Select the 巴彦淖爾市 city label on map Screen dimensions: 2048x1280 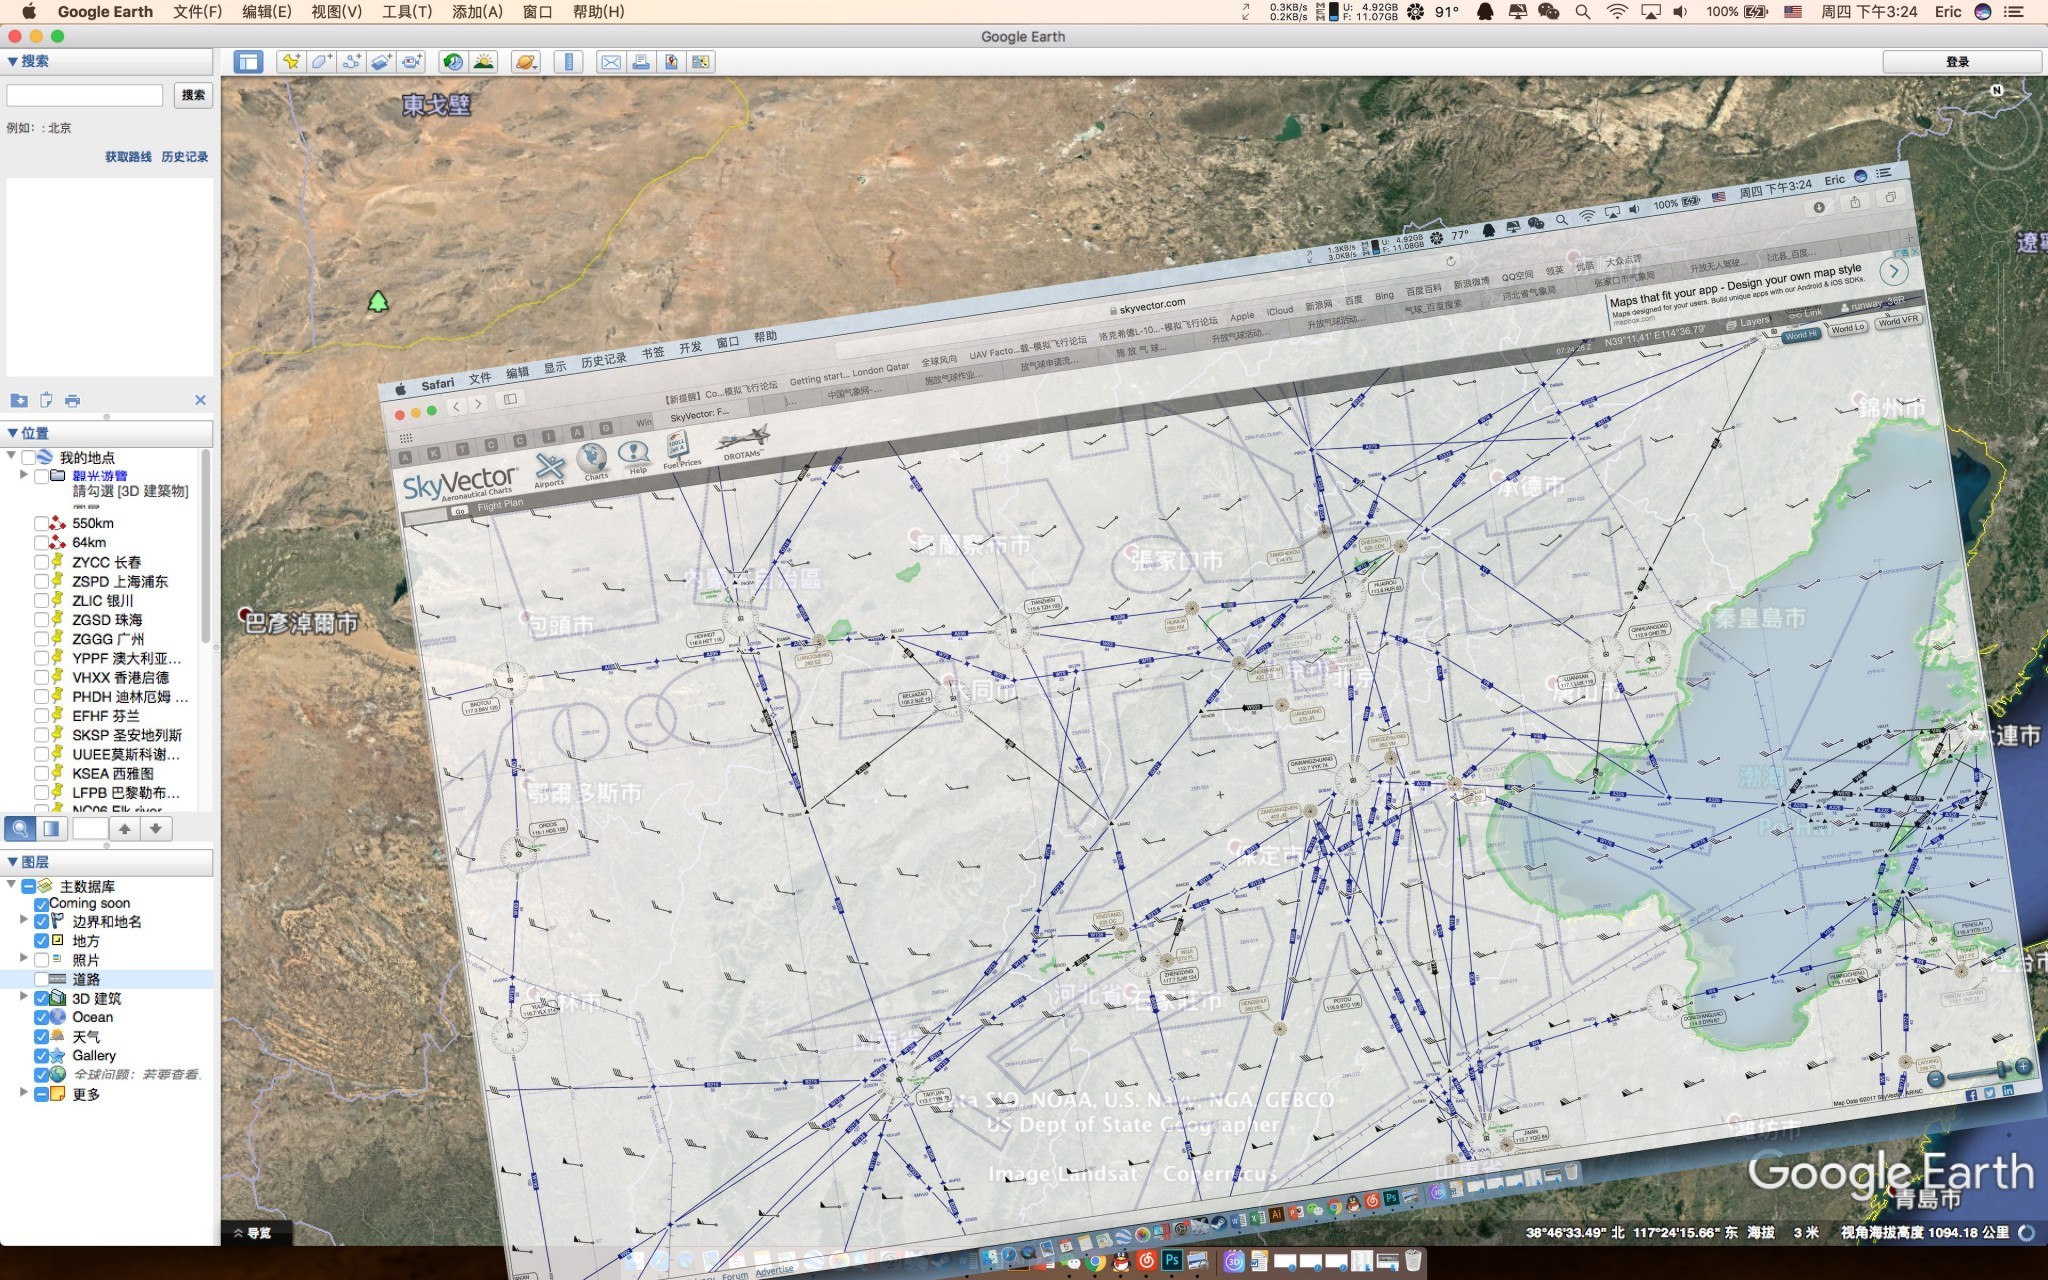click(301, 623)
